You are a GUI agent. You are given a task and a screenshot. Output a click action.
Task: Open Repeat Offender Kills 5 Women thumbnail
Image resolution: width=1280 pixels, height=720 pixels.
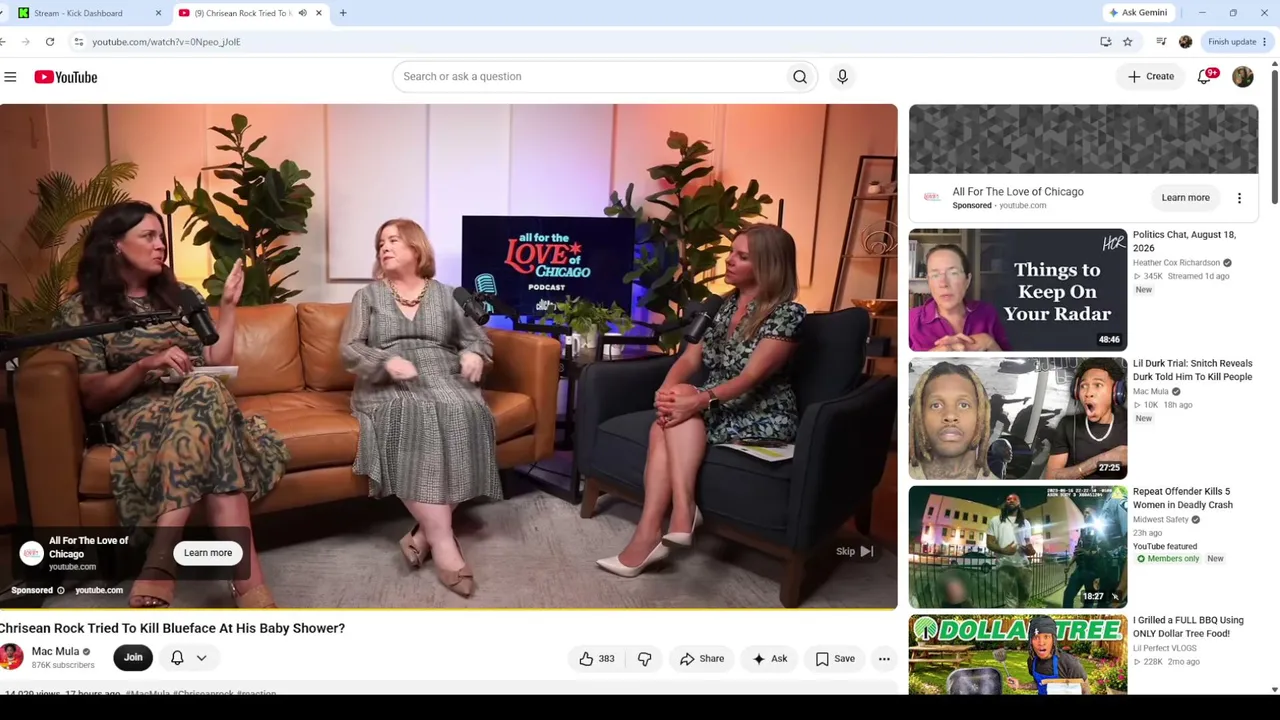click(x=1018, y=547)
